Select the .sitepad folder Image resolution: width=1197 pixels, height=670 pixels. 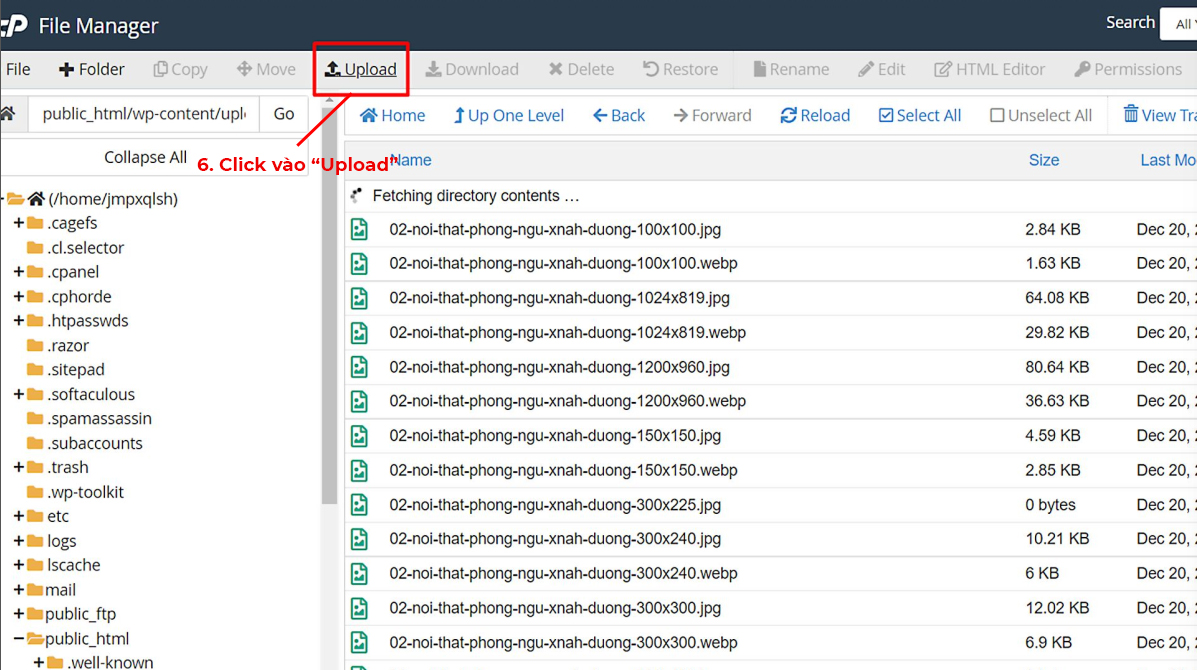click(x=76, y=369)
